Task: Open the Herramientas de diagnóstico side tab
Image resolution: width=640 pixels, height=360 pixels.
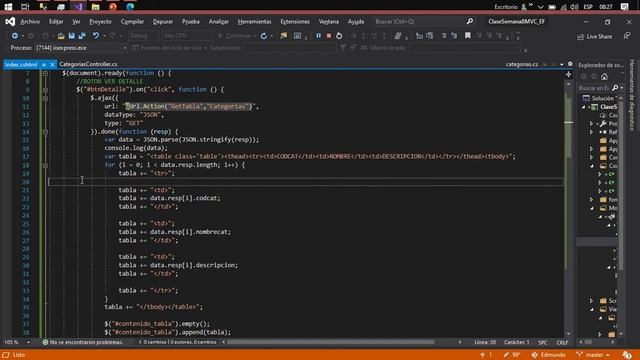Action: tap(632, 95)
